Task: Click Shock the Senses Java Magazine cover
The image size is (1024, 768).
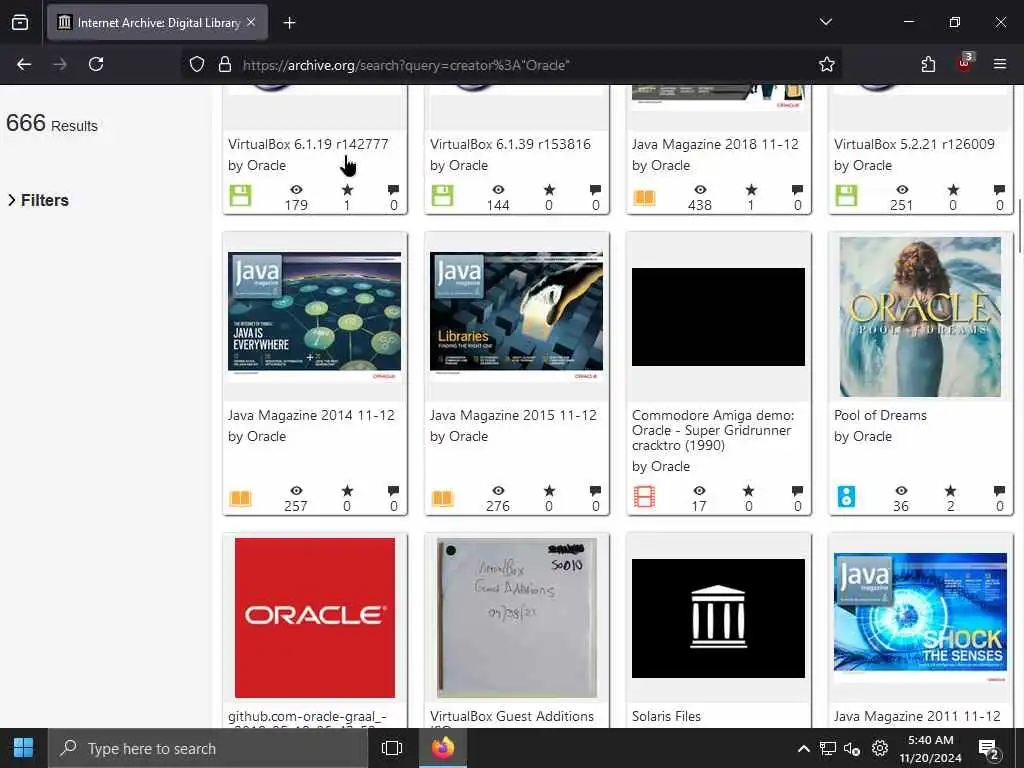Action: tap(920, 618)
